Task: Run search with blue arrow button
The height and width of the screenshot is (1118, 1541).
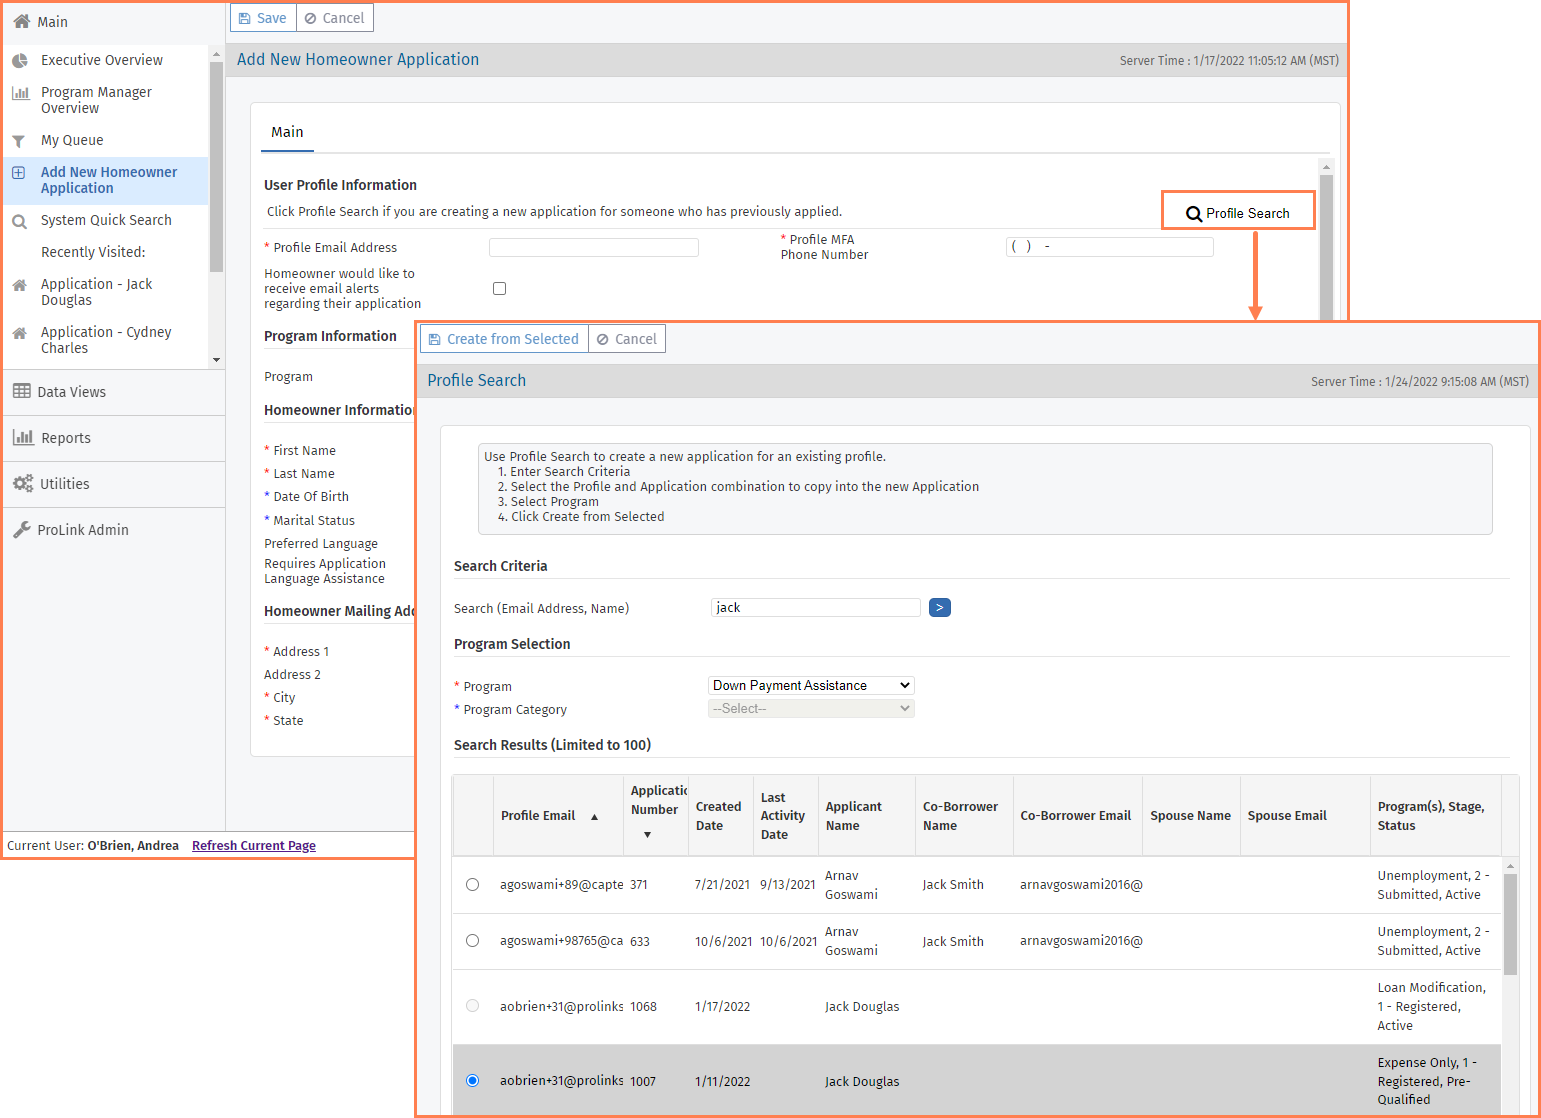Action: [x=939, y=608]
